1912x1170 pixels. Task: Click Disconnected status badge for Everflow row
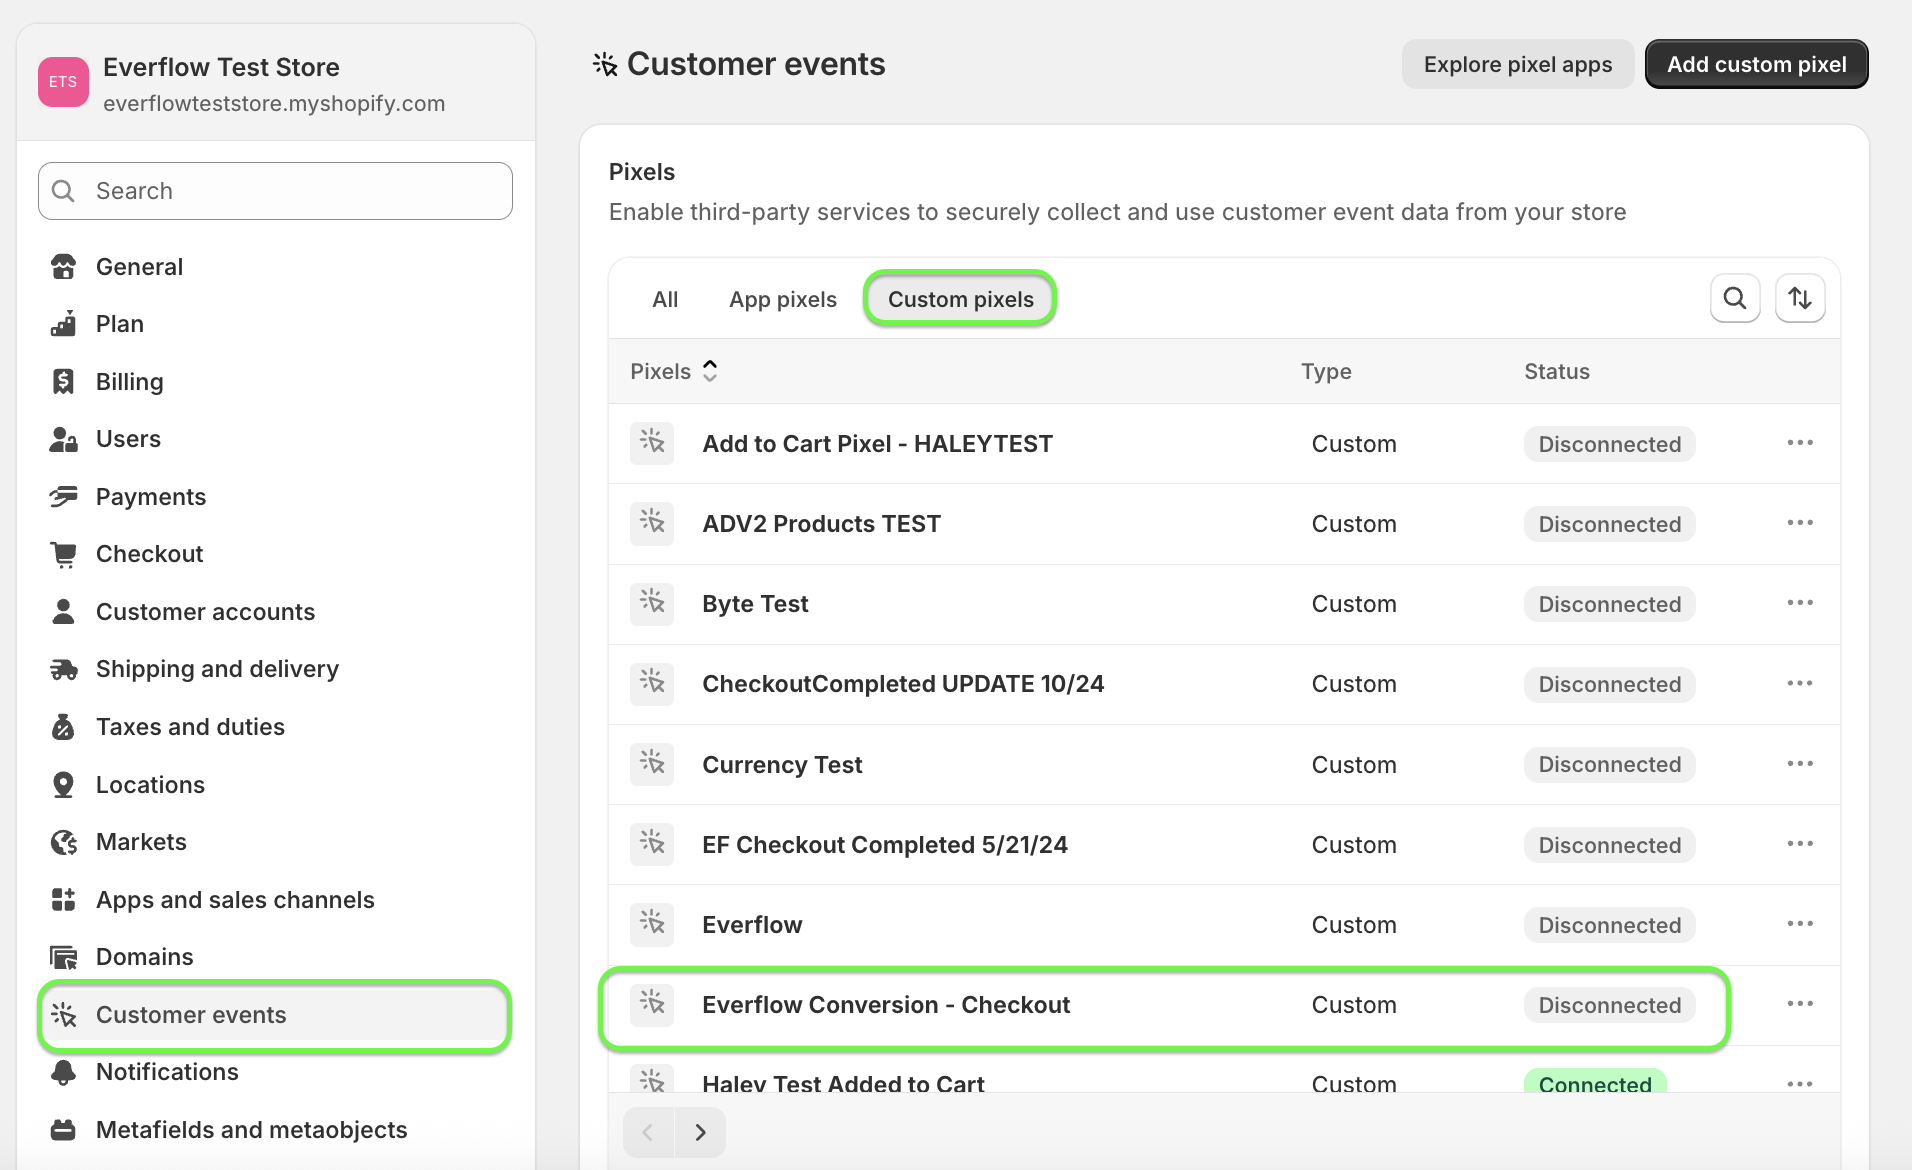coord(1609,925)
